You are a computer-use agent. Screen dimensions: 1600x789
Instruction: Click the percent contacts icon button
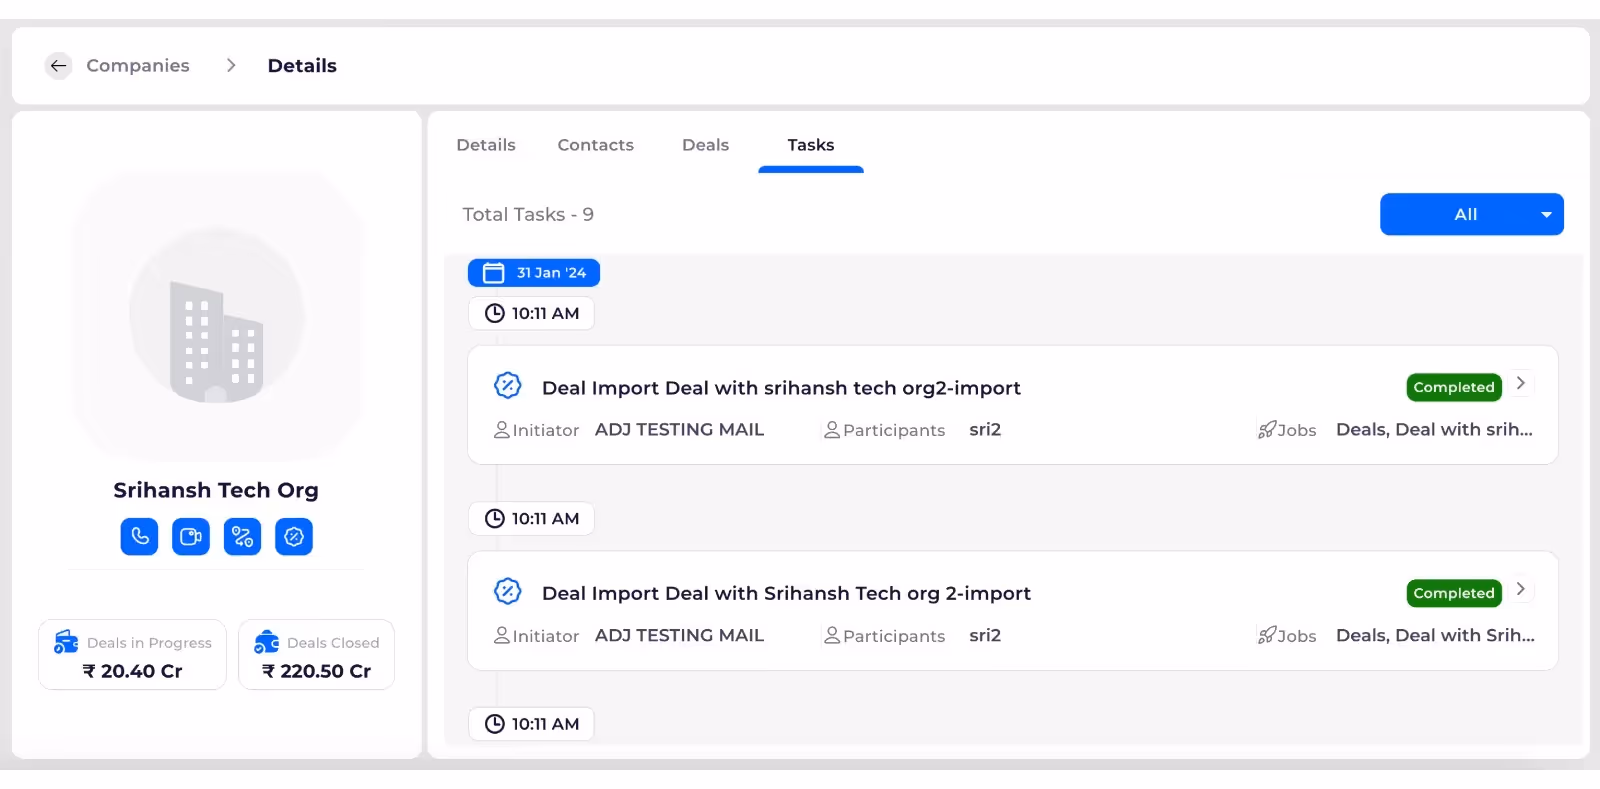242,537
